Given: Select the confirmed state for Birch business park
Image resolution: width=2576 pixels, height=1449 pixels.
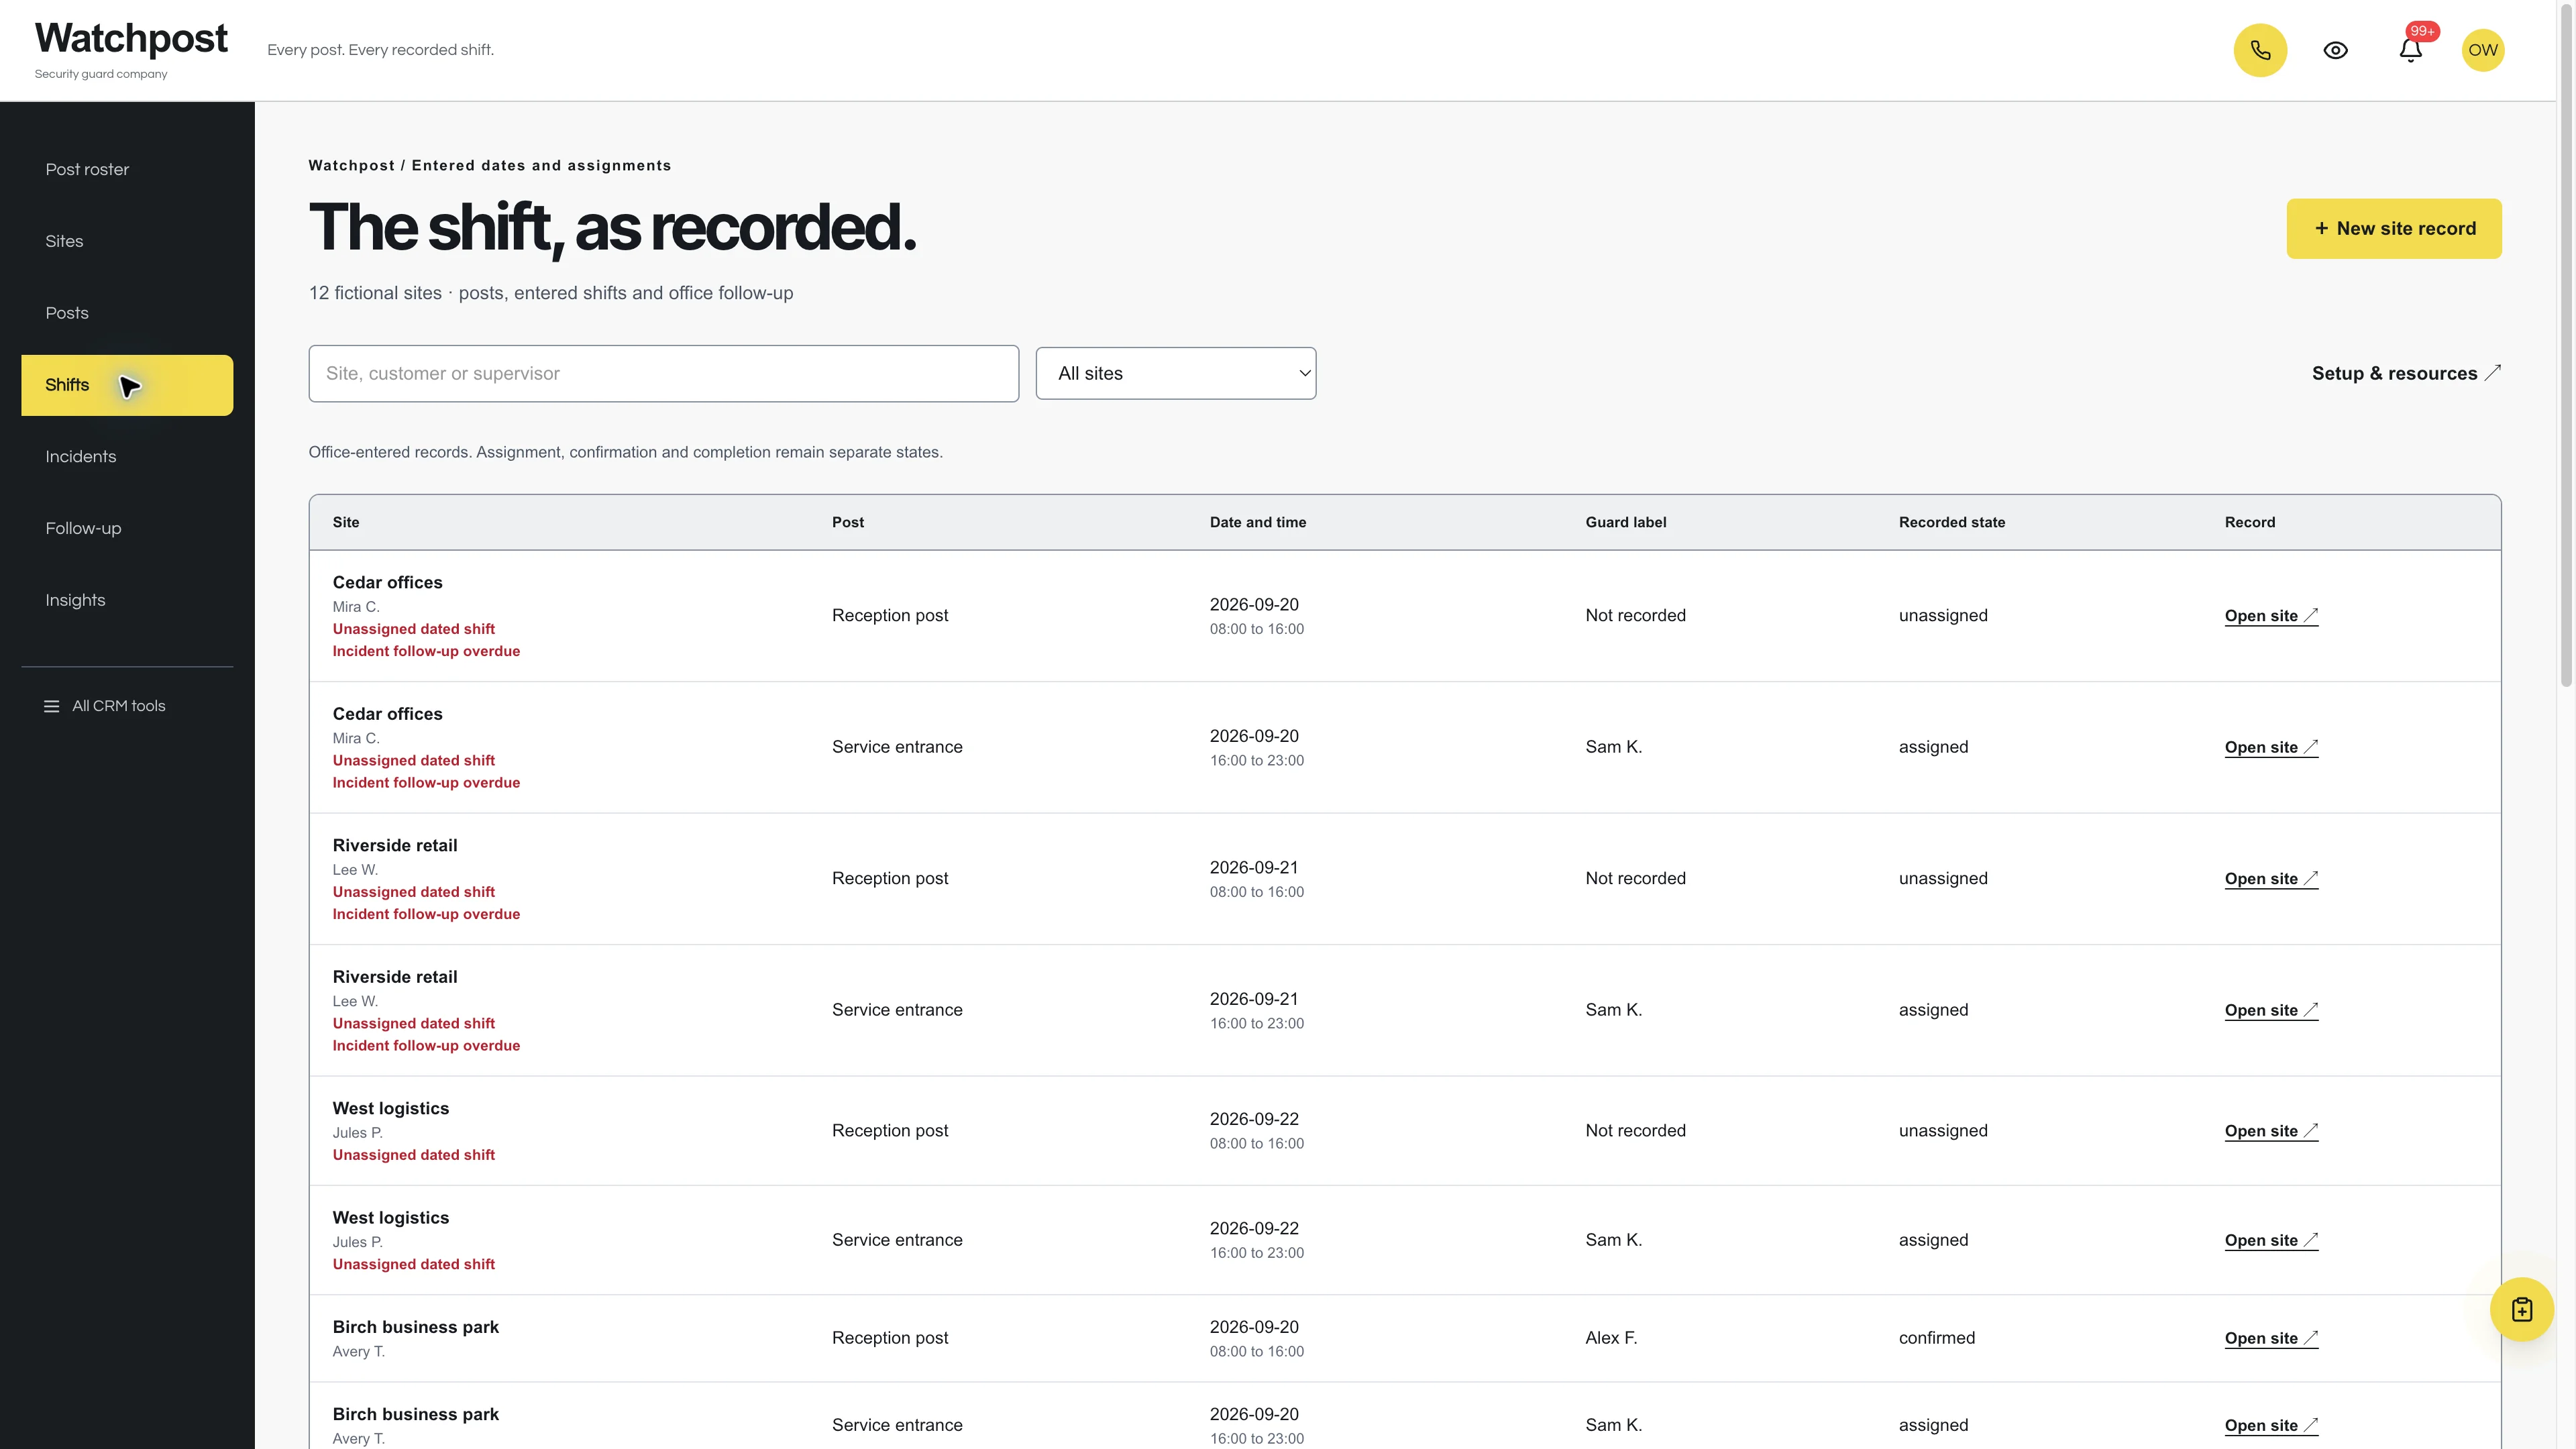Looking at the screenshot, I should [x=1936, y=1338].
